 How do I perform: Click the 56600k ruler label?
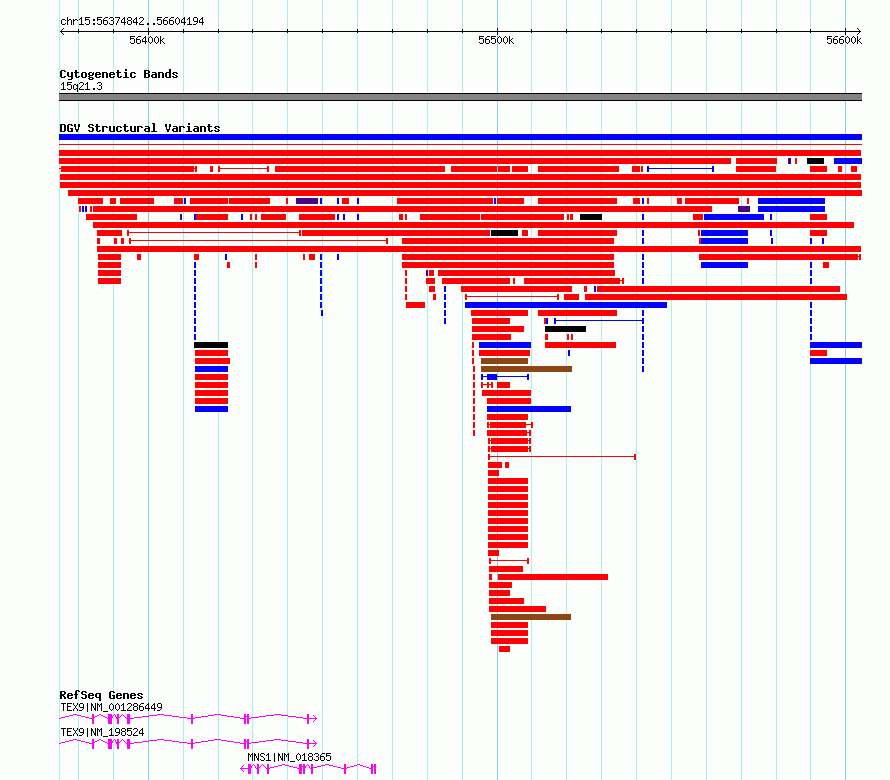pos(844,40)
